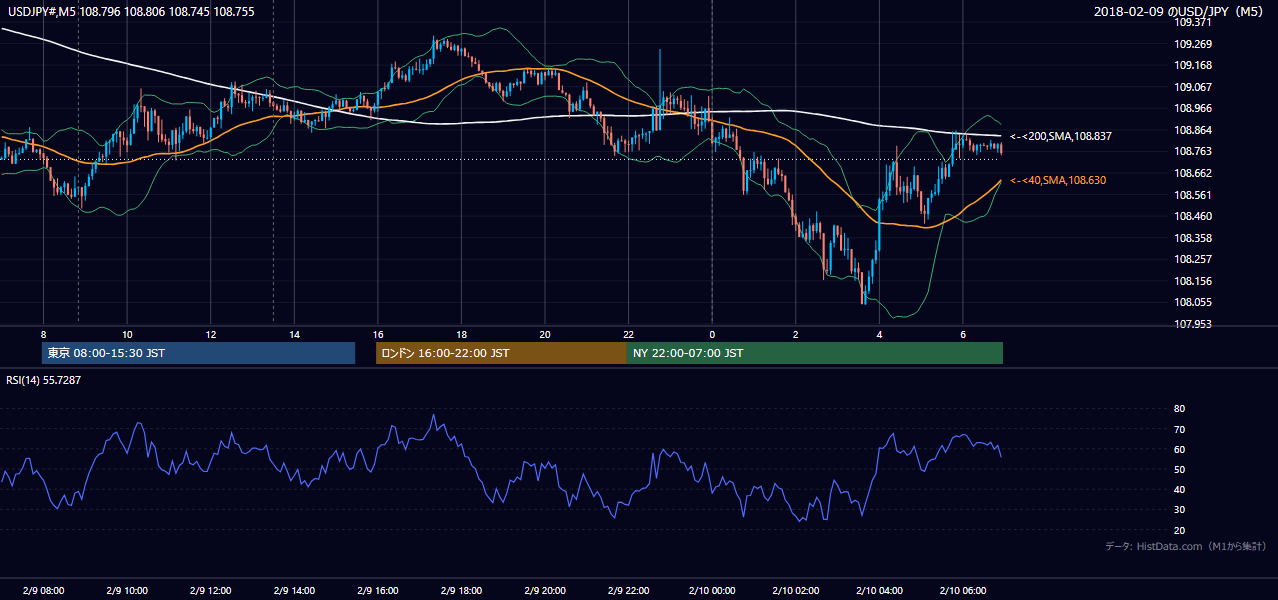Click the 2/9 10:00 time label
This screenshot has height=600, width=1278.
click(127, 590)
